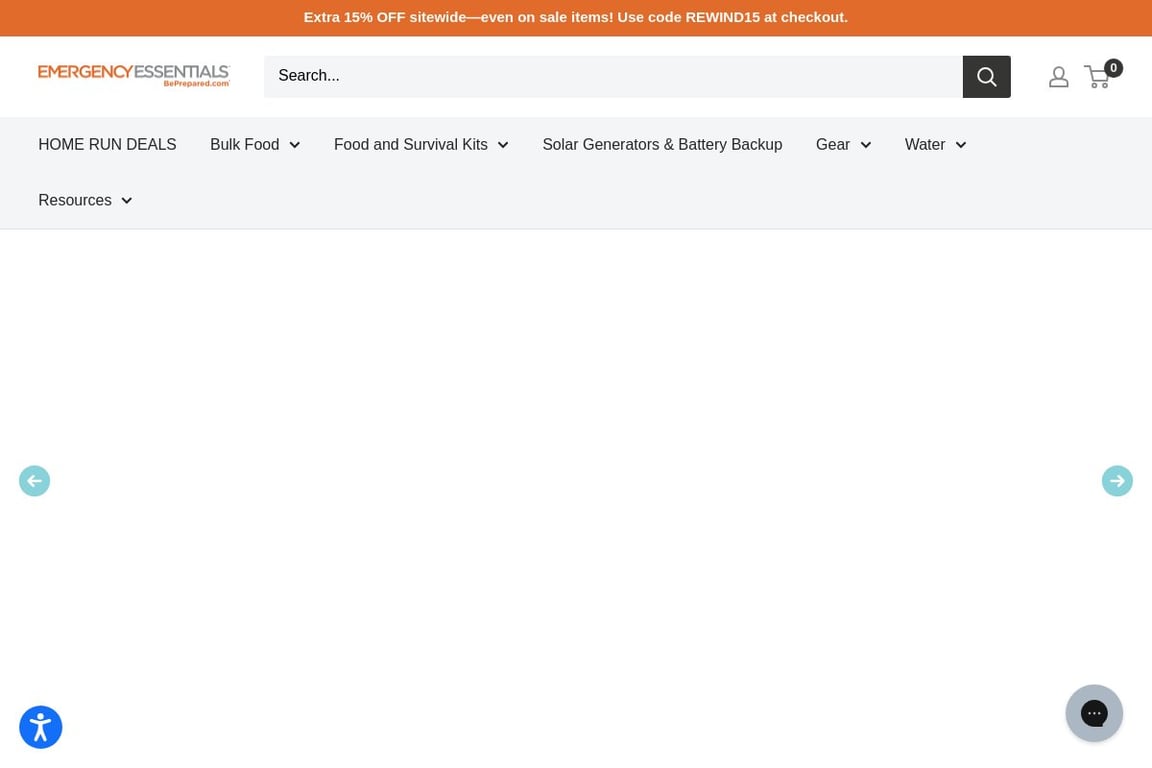This screenshot has height=768, width=1152.
Task: Open the accessibility options widget
Action: tap(41, 727)
